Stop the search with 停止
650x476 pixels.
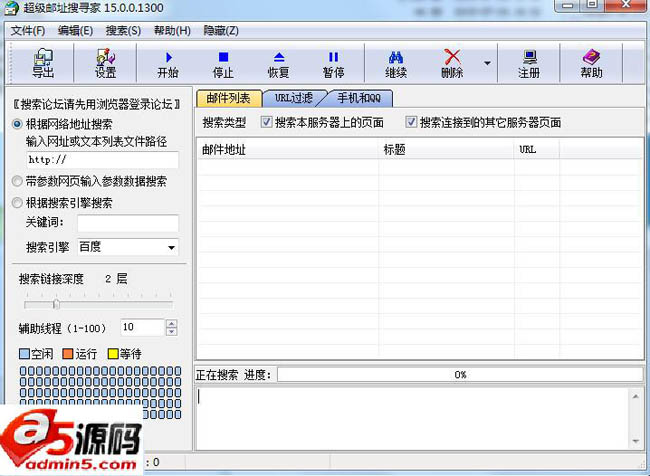click(x=223, y=64)
